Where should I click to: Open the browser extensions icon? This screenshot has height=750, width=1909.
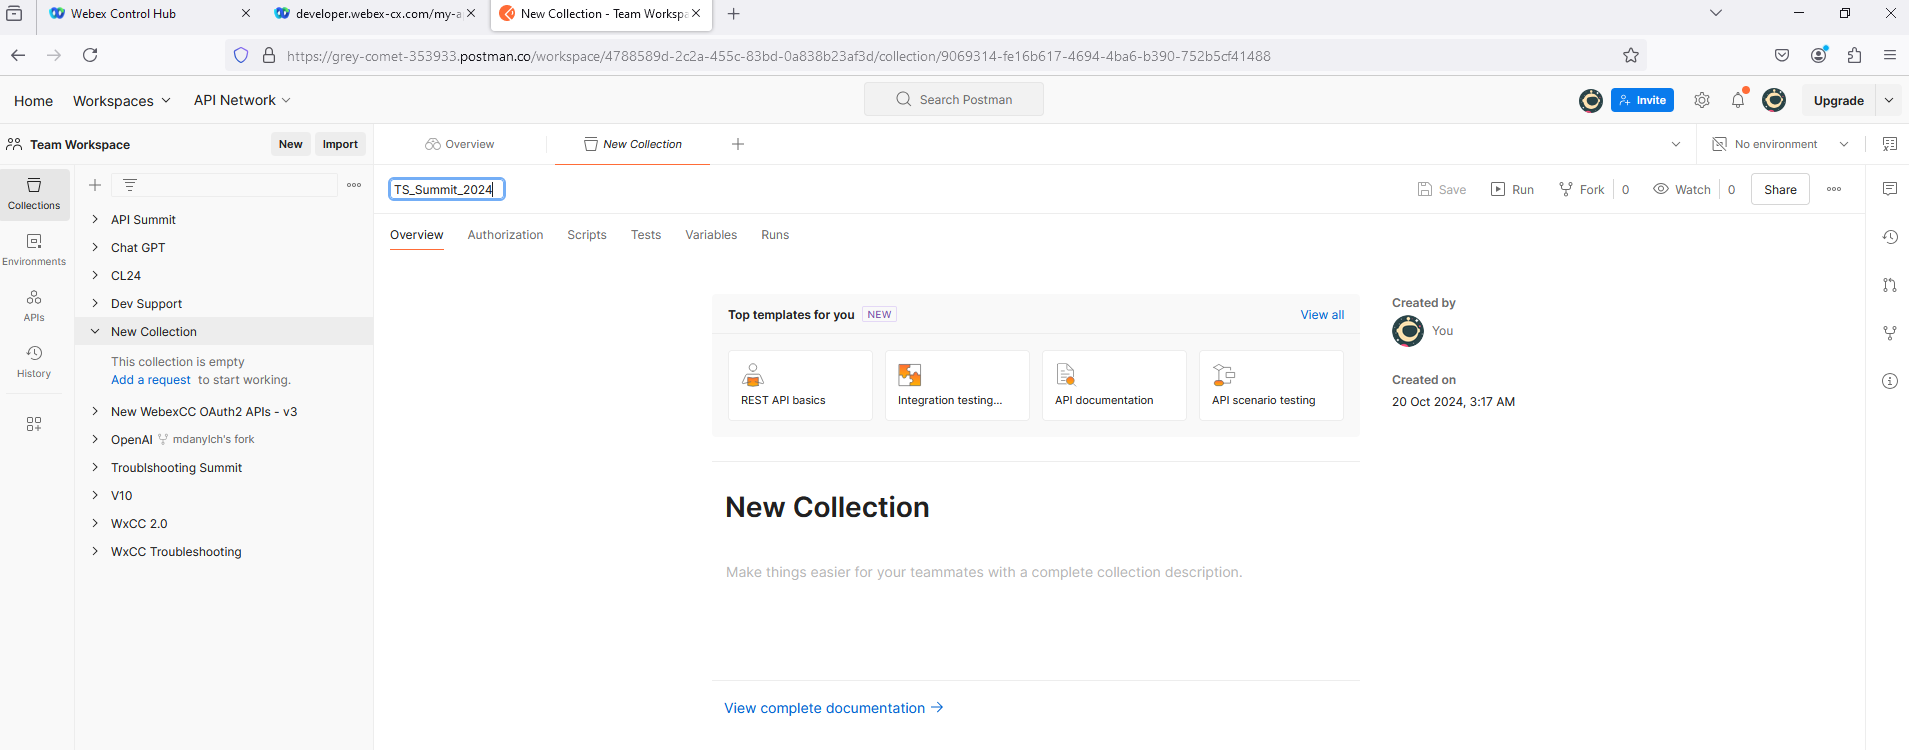coord(1855,55)
